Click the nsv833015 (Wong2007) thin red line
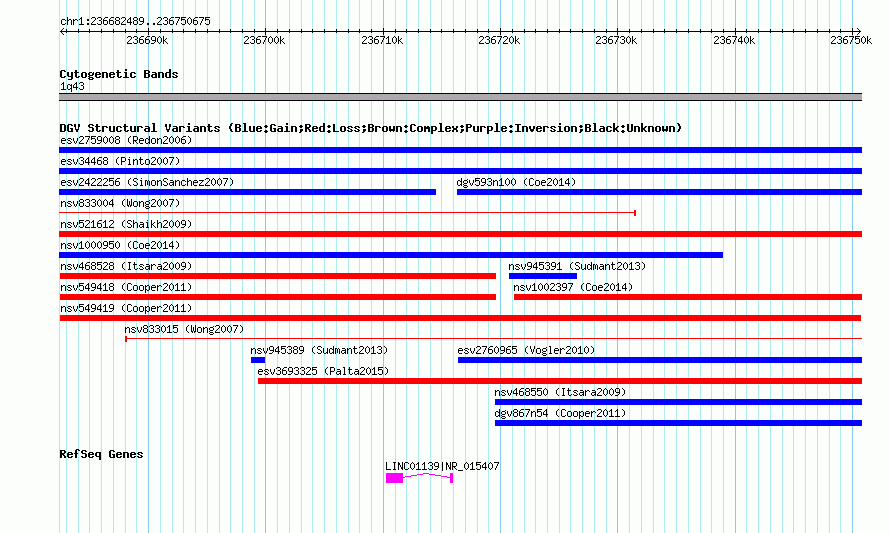The image size is (890, 533). tap(493, 339)
